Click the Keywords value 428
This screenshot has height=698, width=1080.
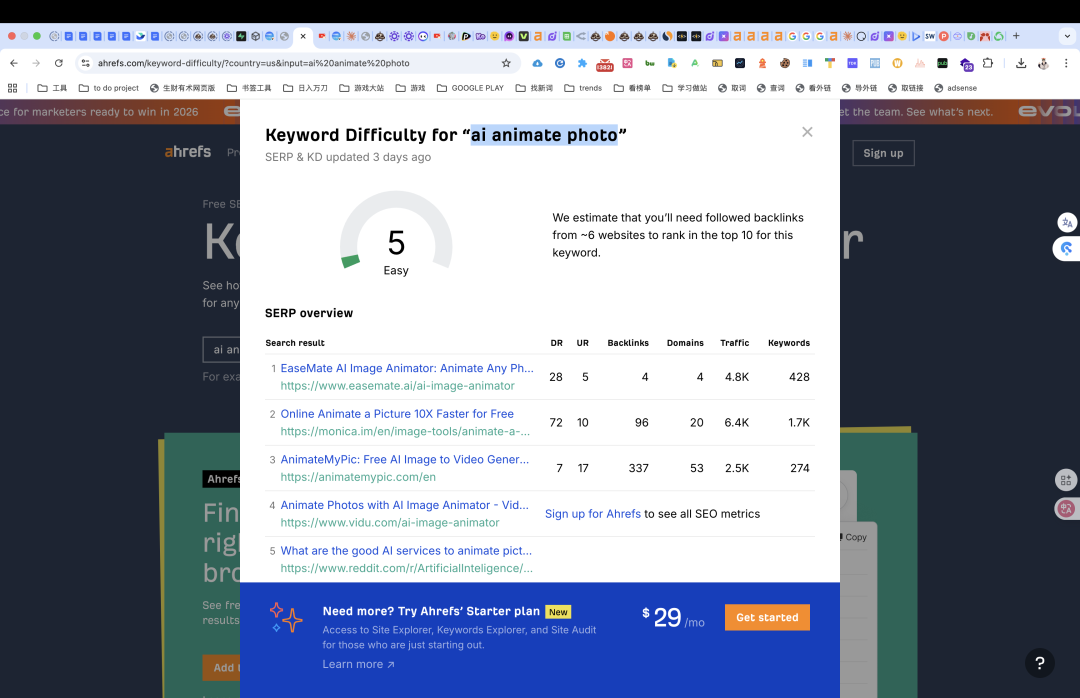pos(799,377)
